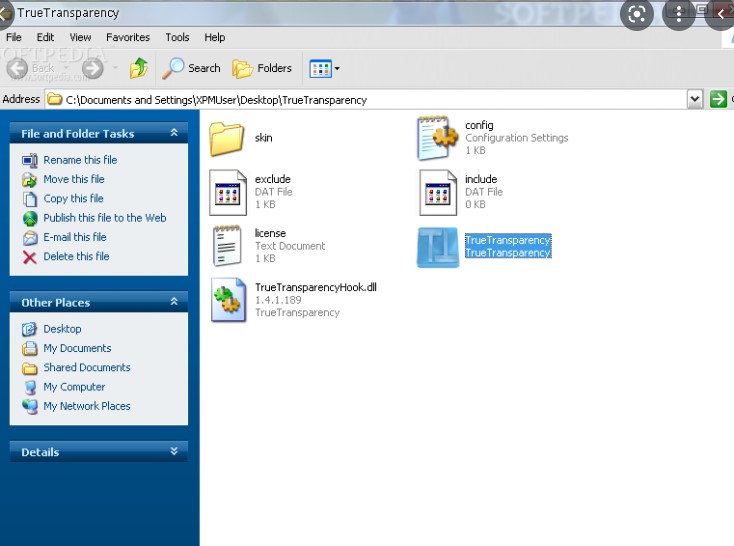Go to Desktop via Other Places link
734x546 pixels.
coord(62,329)
